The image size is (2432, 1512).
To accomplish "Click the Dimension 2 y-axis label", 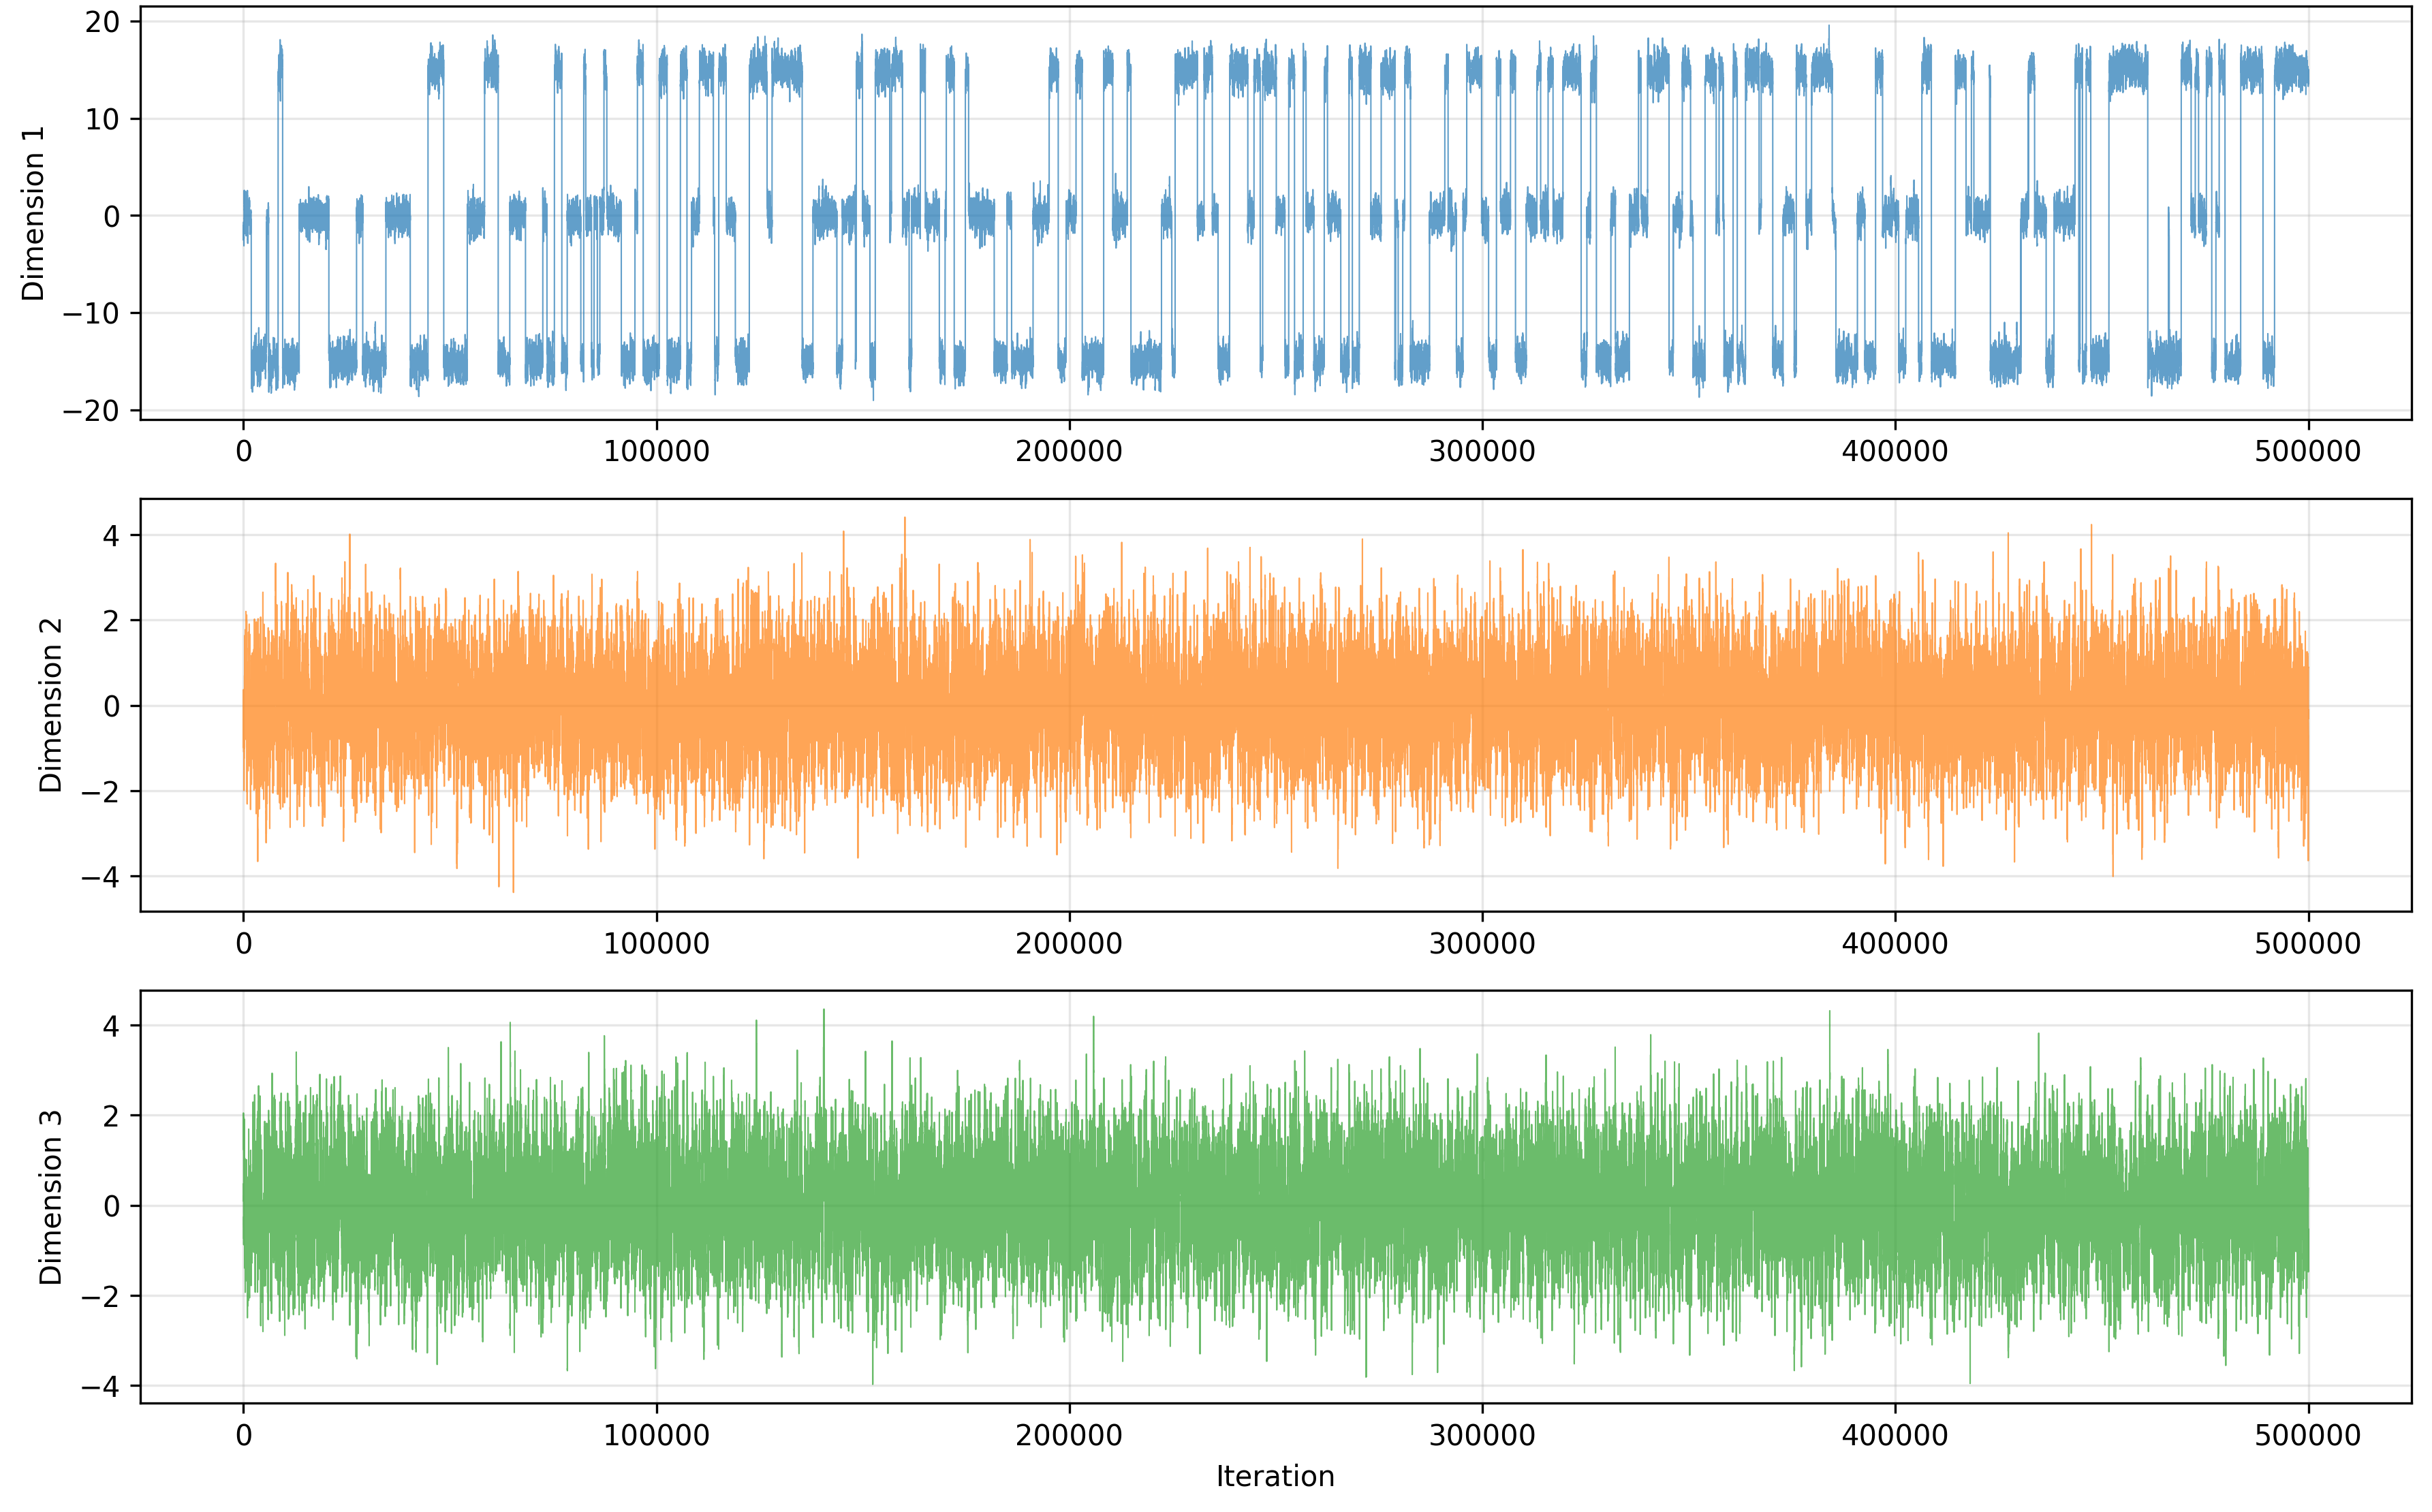I will (50, 706).
